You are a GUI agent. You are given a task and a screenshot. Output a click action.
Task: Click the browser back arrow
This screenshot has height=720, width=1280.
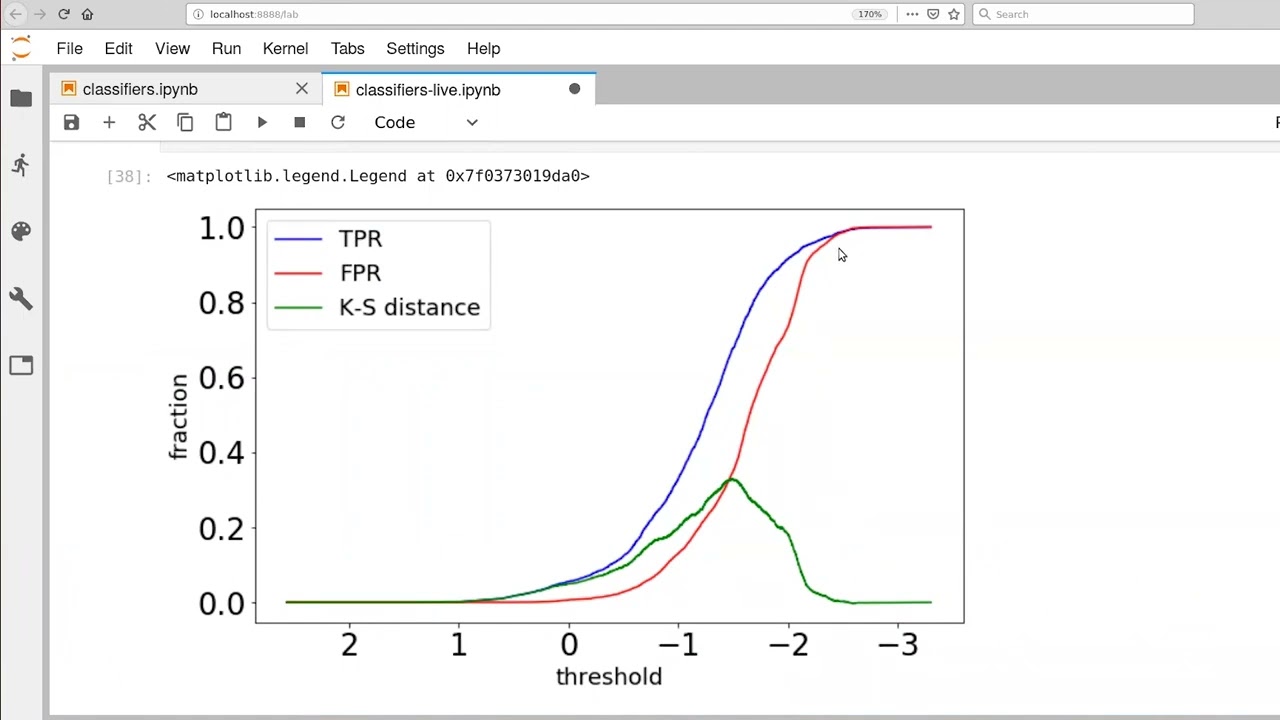(x=15, y=14)
